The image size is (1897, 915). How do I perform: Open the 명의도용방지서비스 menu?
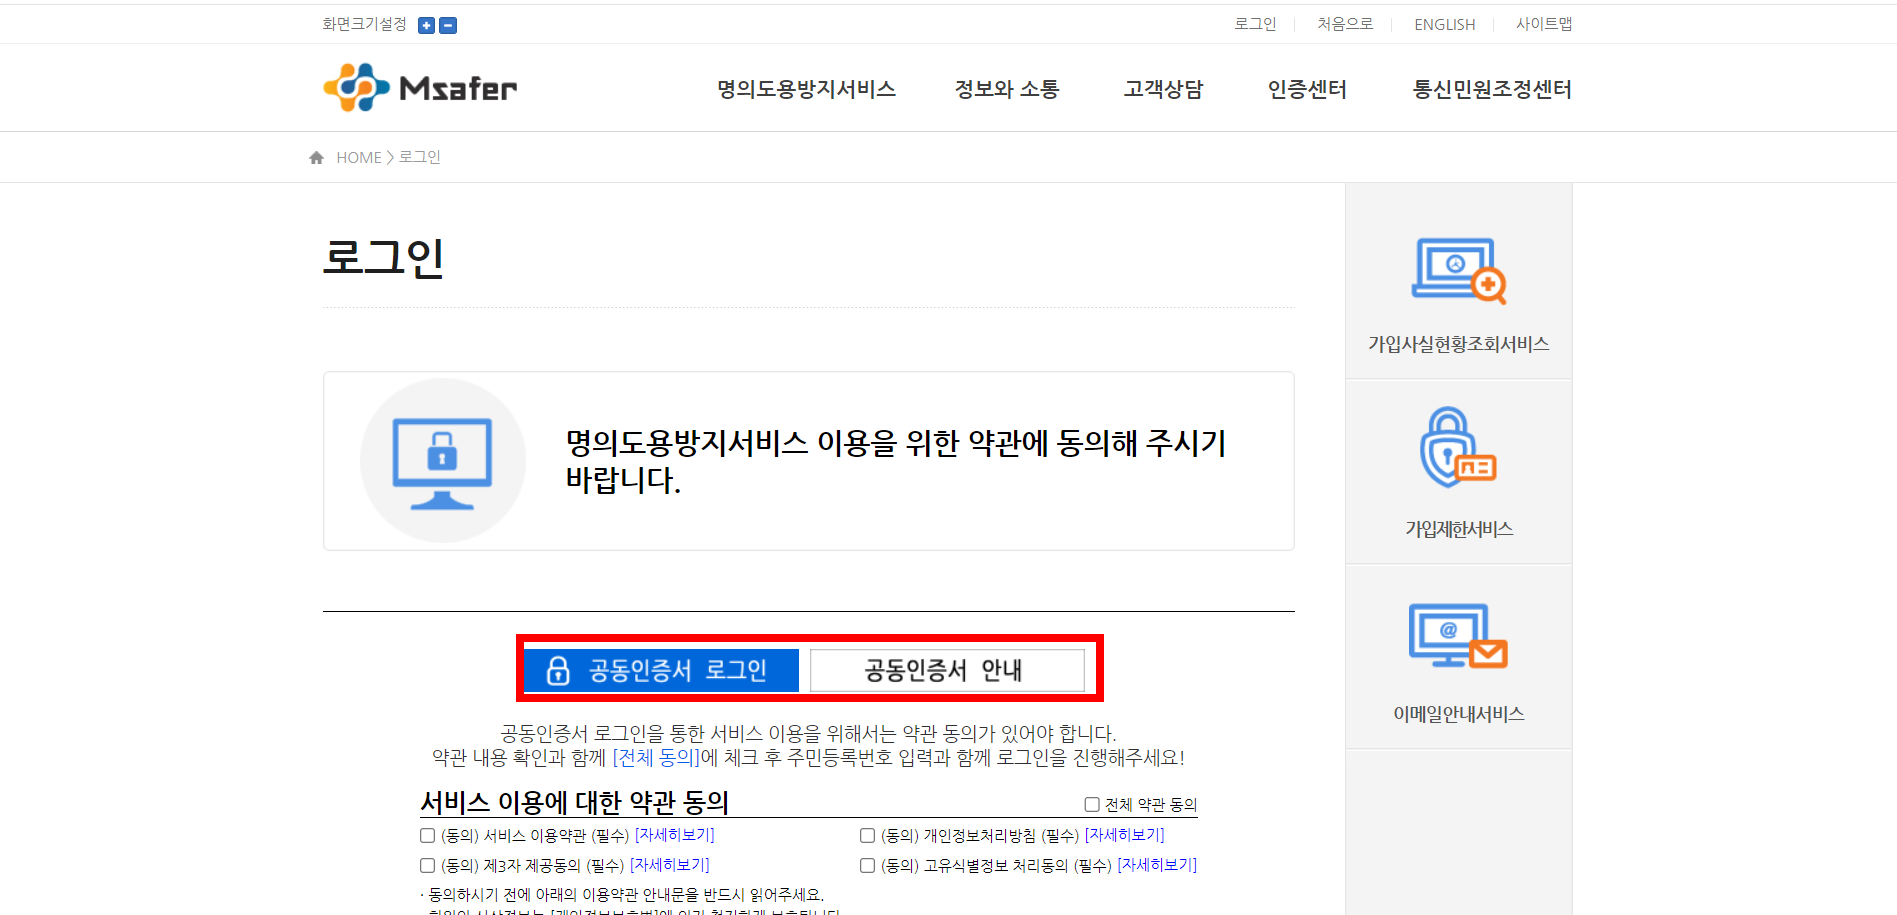[806, 88]
